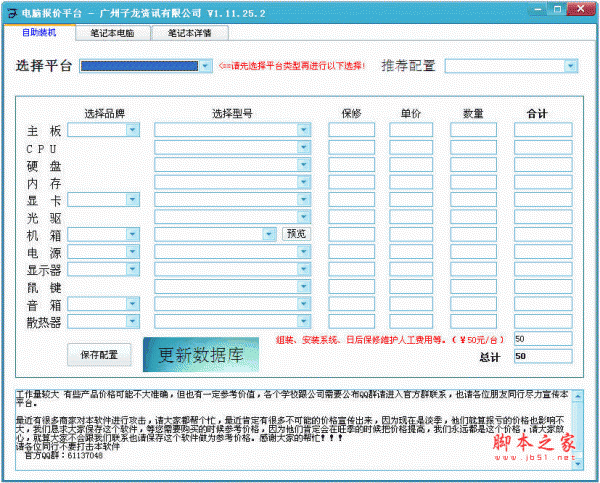
Task: Expand the 显示器 model dropdown
Action: click(x=303, y=269)
